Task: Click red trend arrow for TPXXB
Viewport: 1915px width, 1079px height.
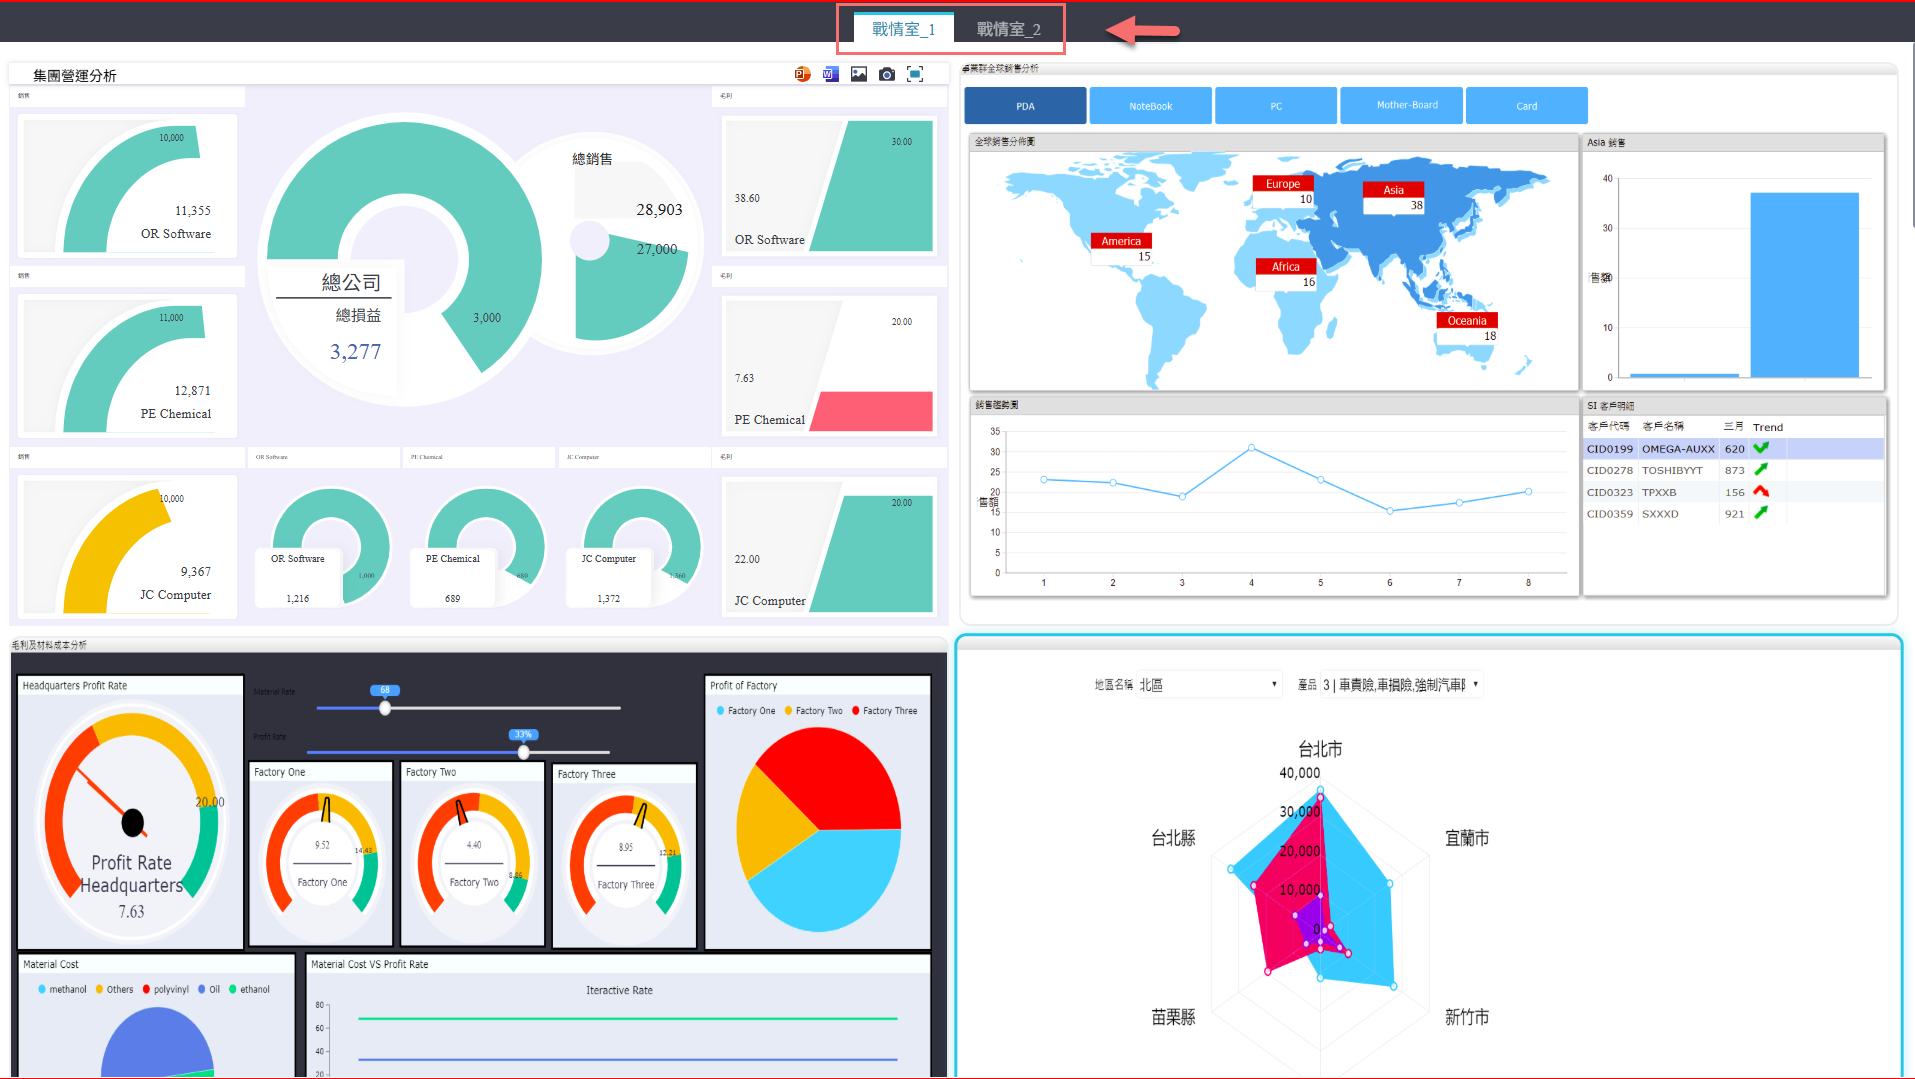Action: pyautogui.click(x=1761, y=492)
